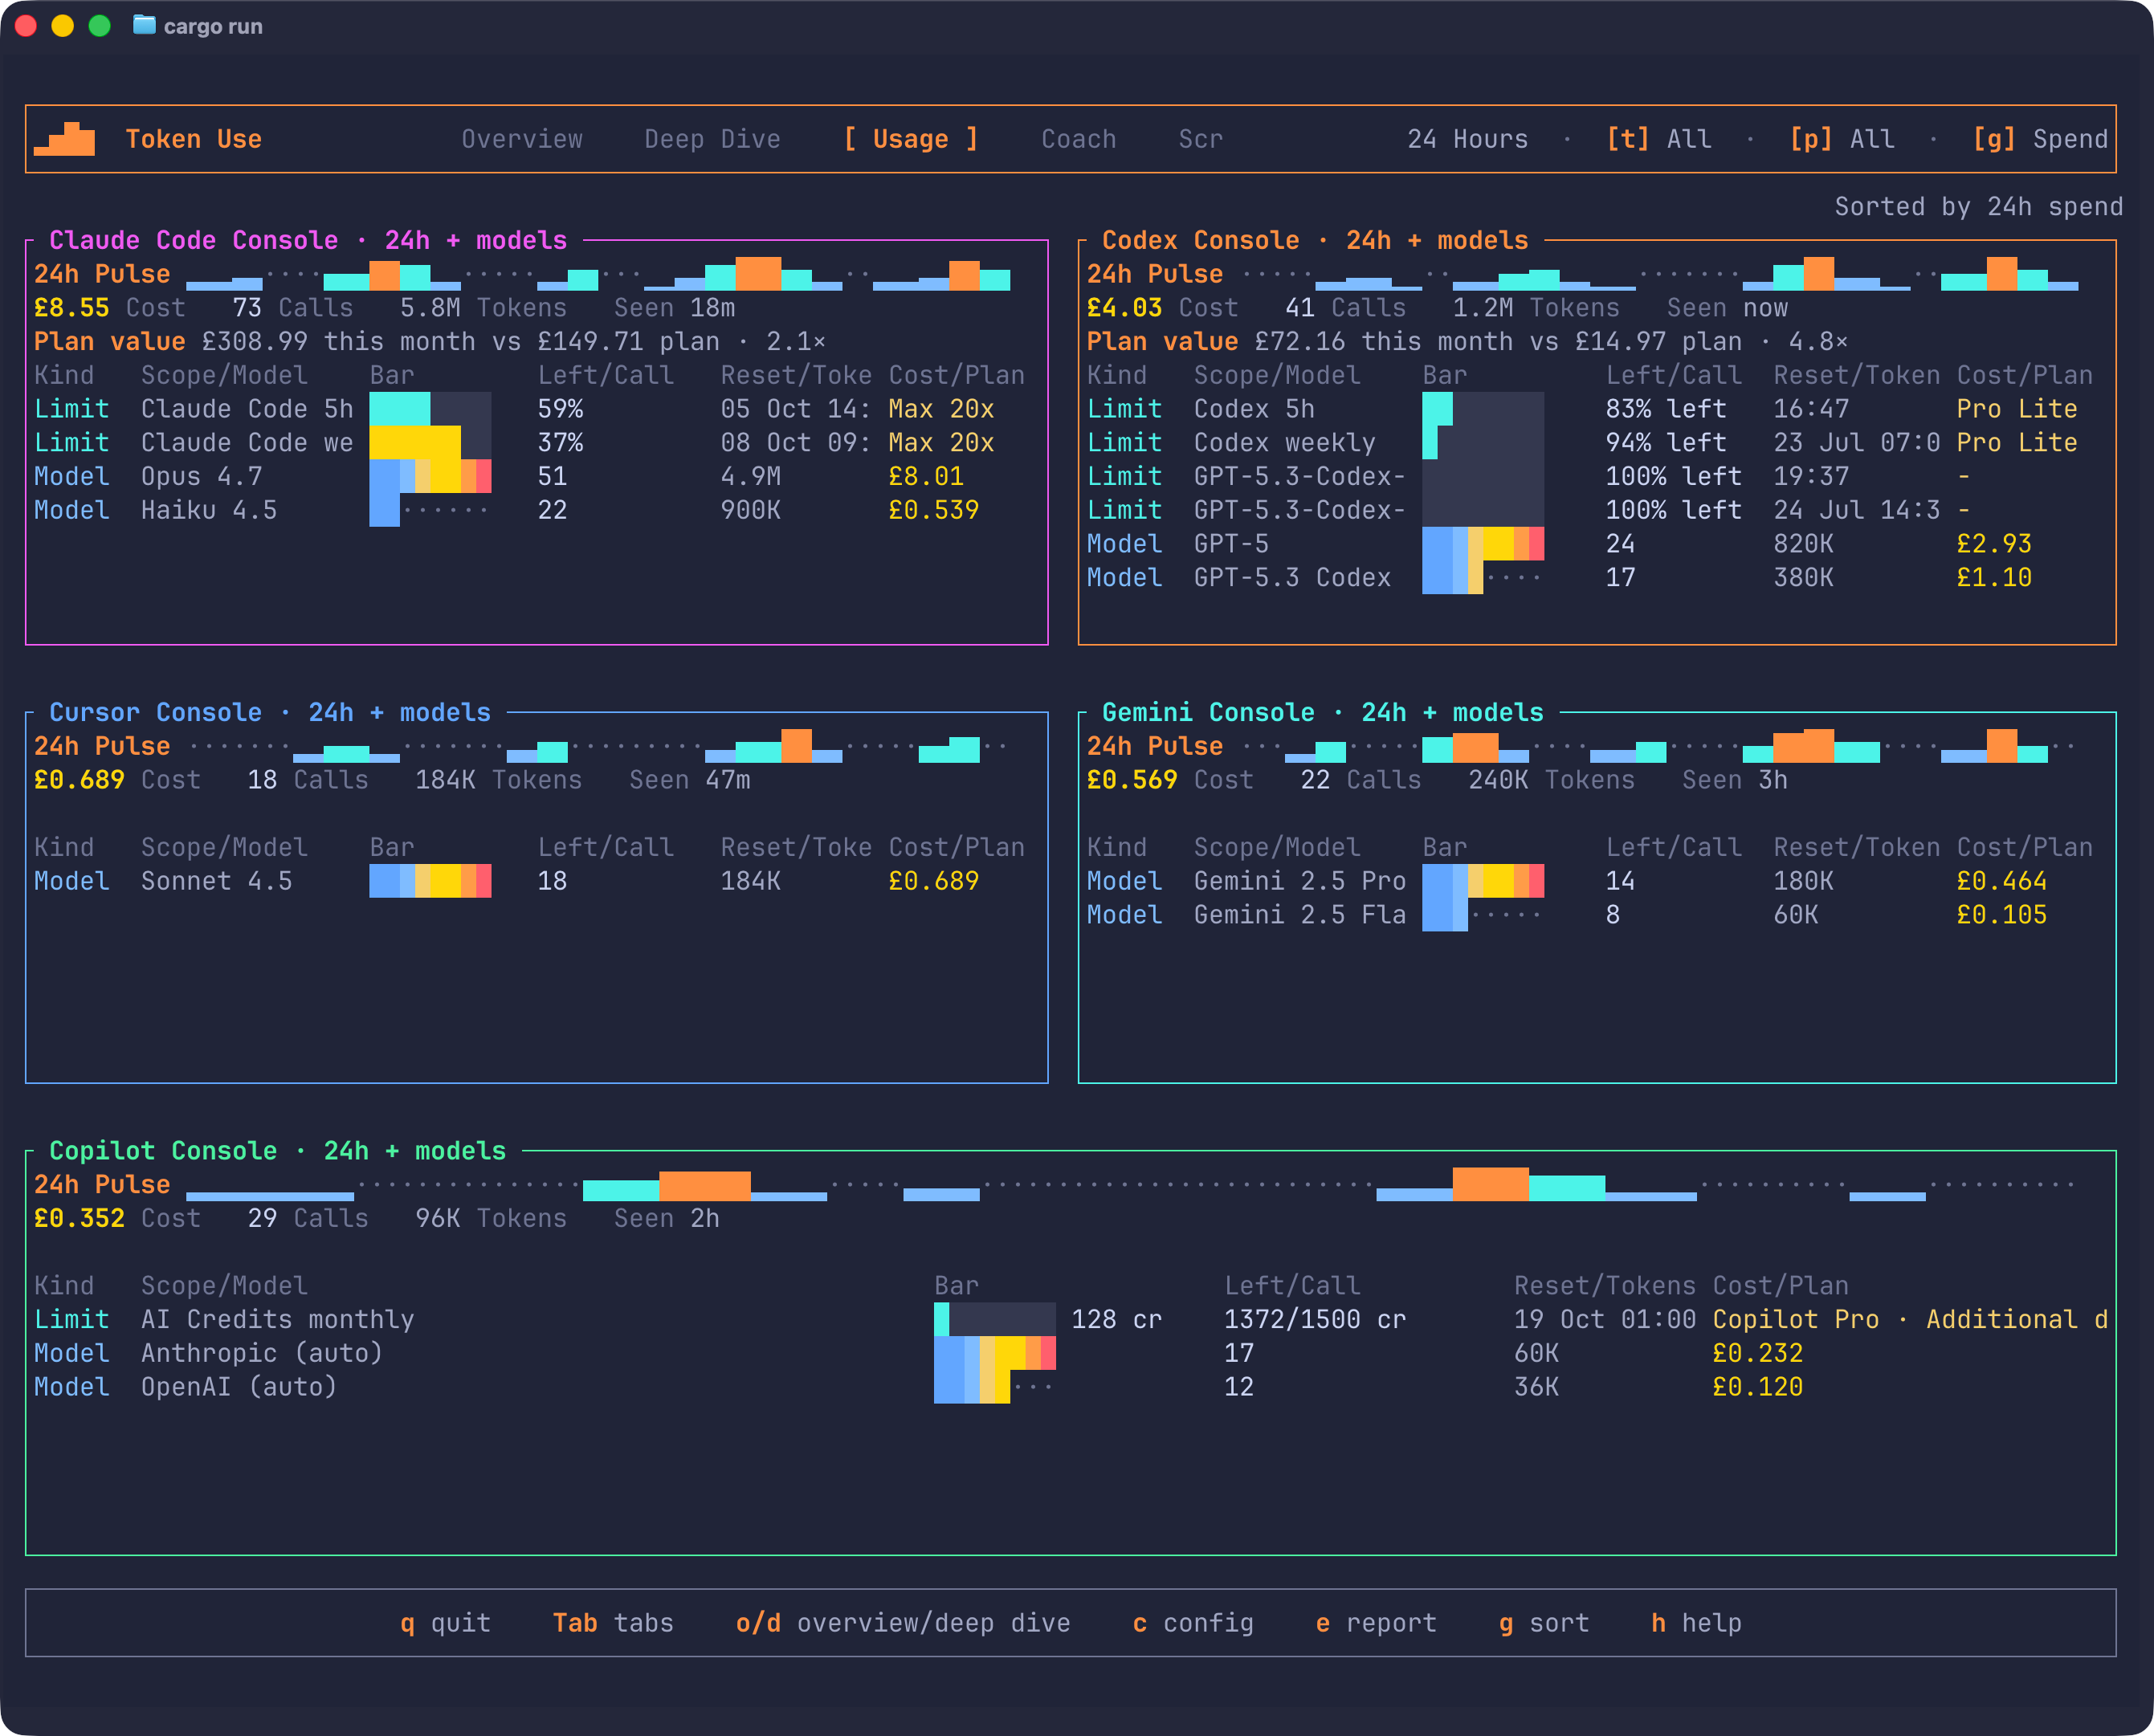Image resolution: width=2154 pixels, height=1736 pixels.
Task: Click h help in the footer
Action: [x=1696, y=1622]
